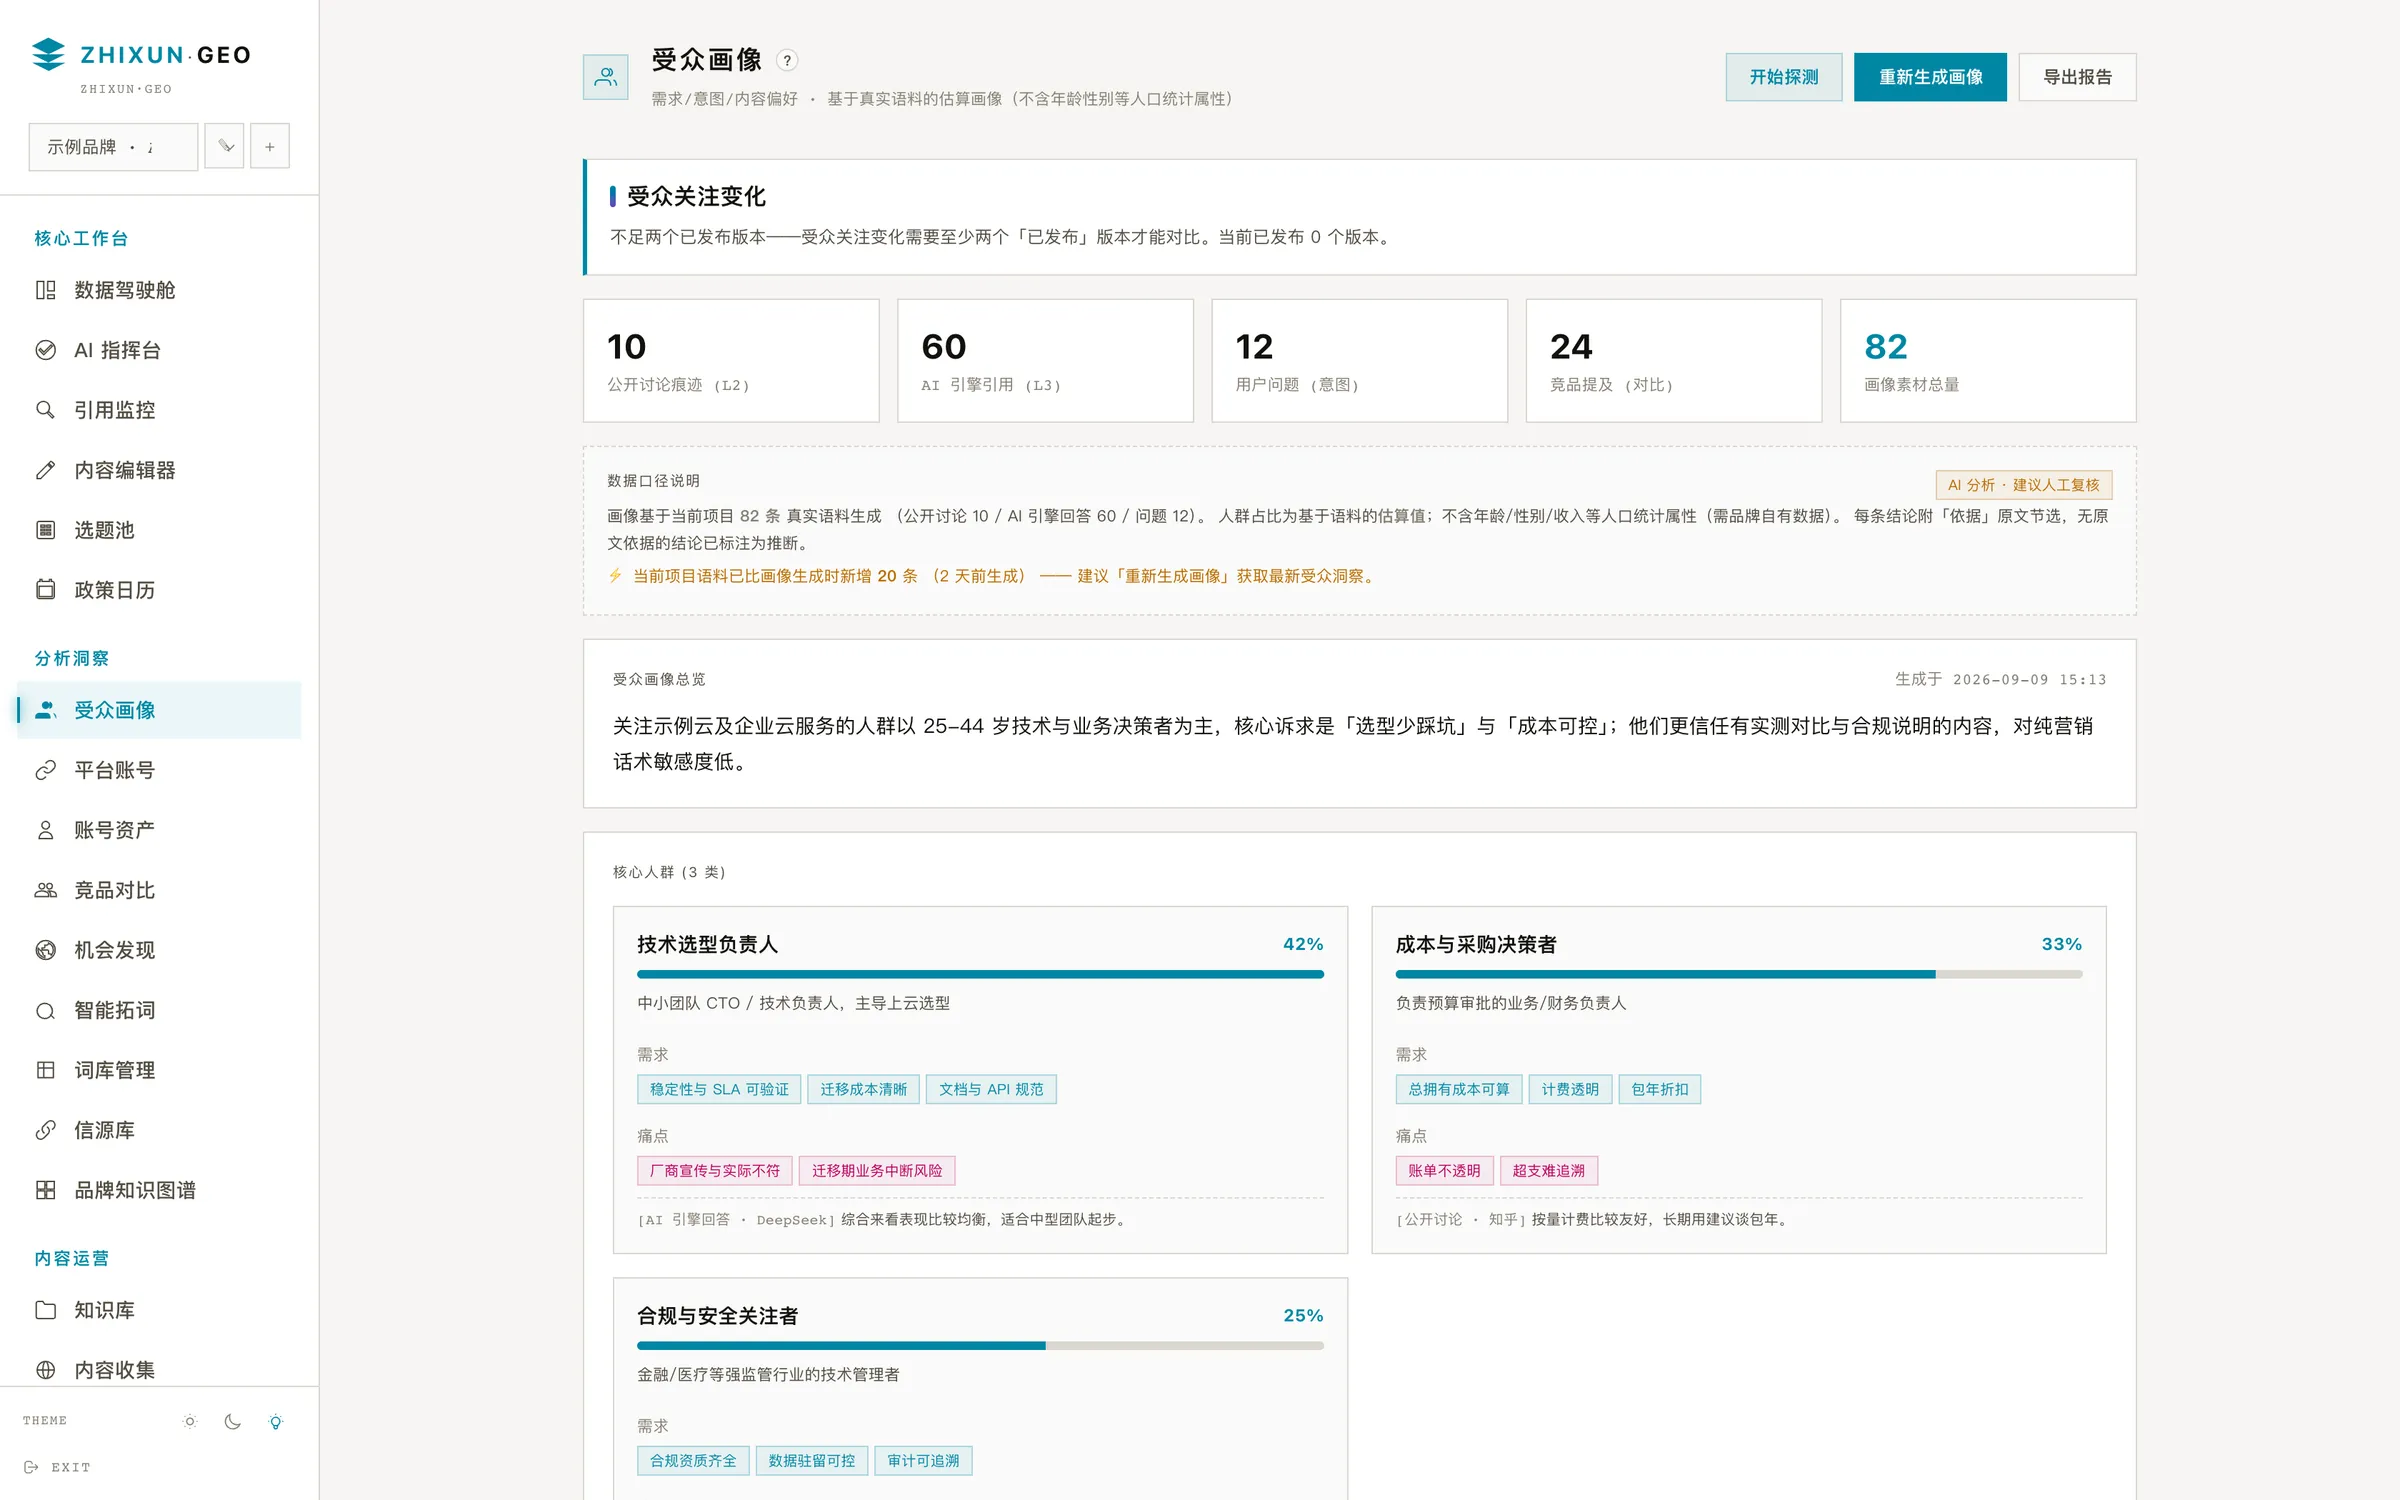Viewport: 2400px width, 1500px height.
Task: Click the 数据驻留可控 tag
Action: point(812,1461)
